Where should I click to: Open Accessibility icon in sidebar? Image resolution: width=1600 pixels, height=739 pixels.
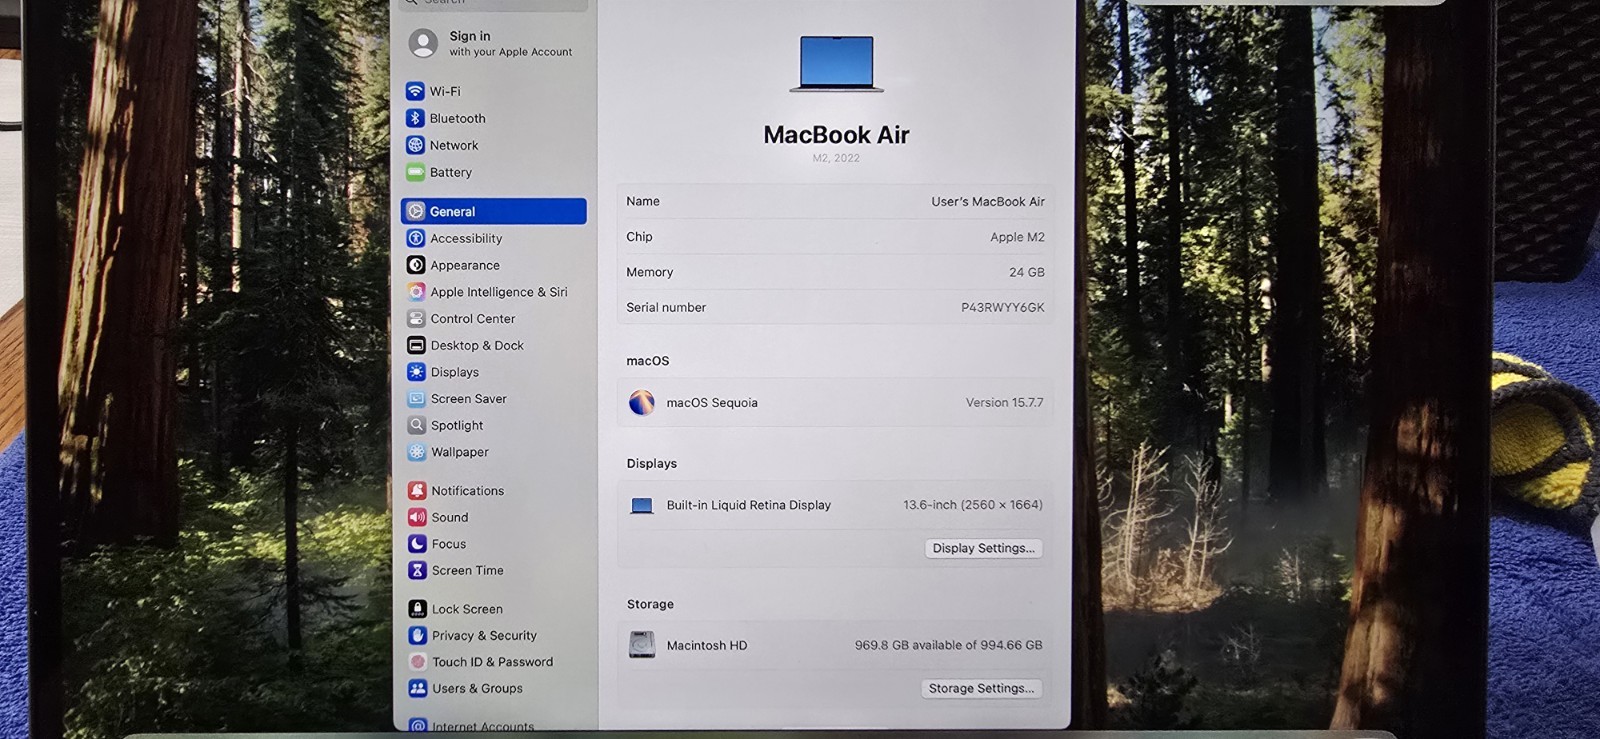pyautogui.click(x=416, y=238)
